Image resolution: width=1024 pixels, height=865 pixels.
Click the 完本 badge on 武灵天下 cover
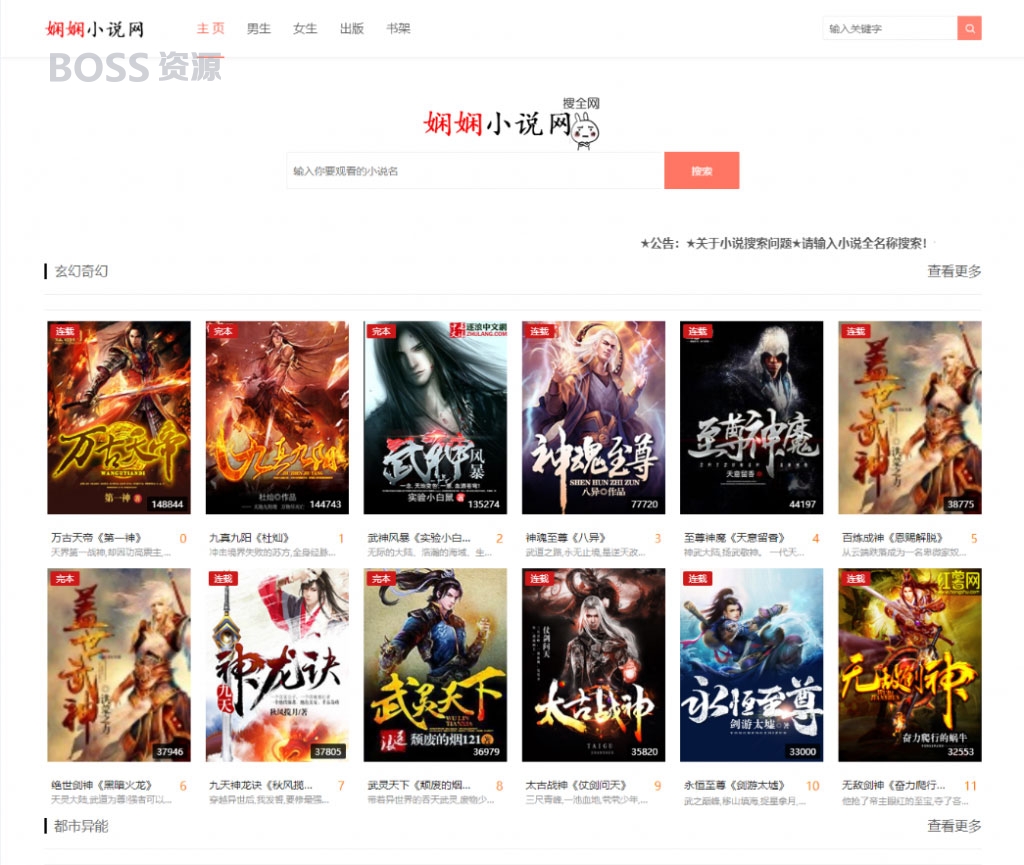click(x=381, y=578)
